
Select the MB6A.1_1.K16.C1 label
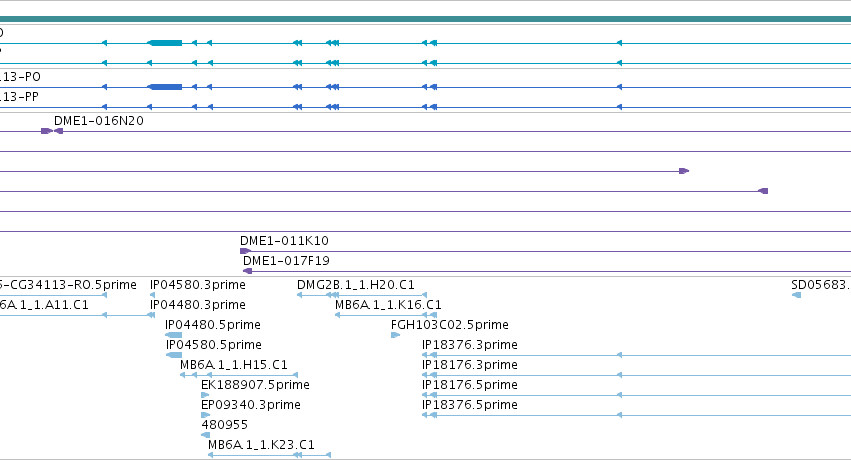point(388,305)
